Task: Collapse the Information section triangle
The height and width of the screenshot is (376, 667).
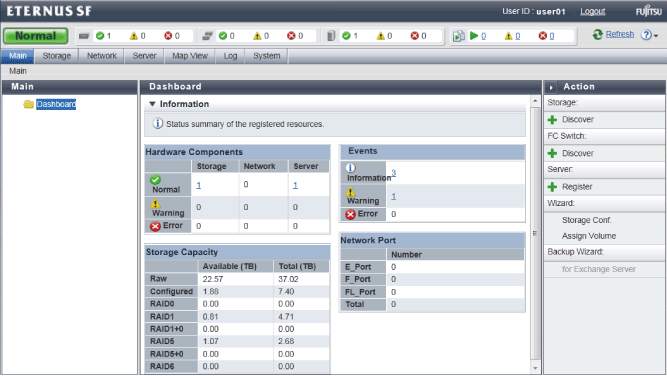Action: 152,104
